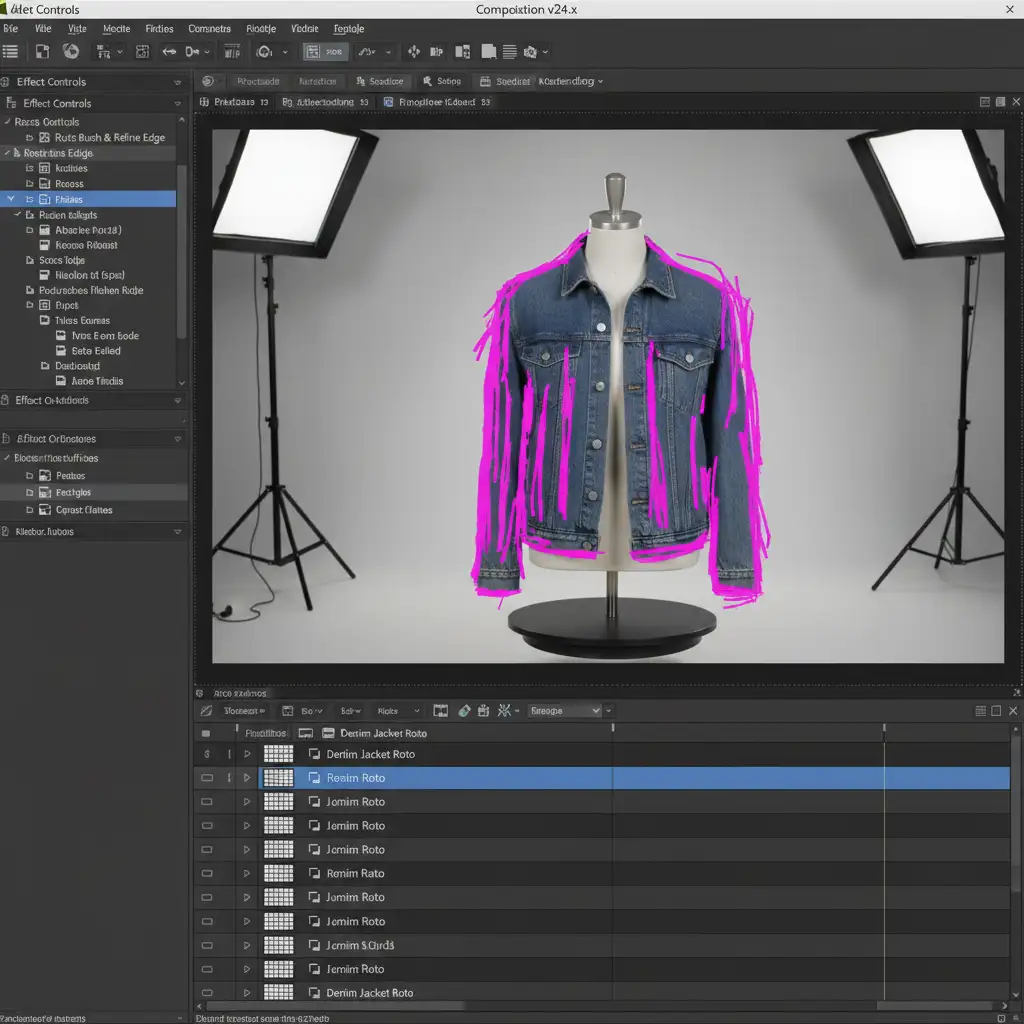The width and height of the screenshot is (1024, 1024).
Task: Open the last menu on the menu bar
Action: 349,29
